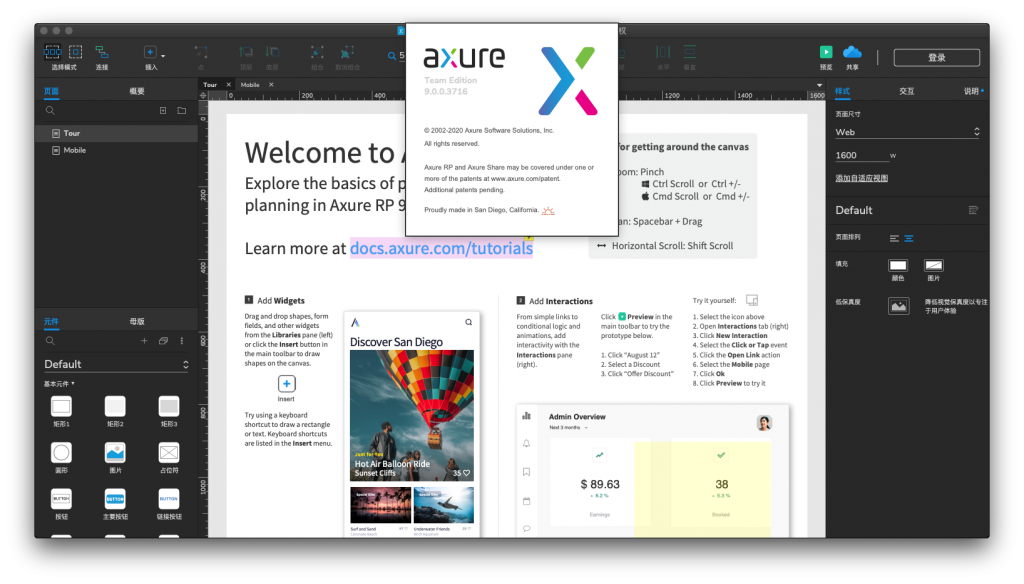Switch to the 交互 interactions tab

point(906,91)
